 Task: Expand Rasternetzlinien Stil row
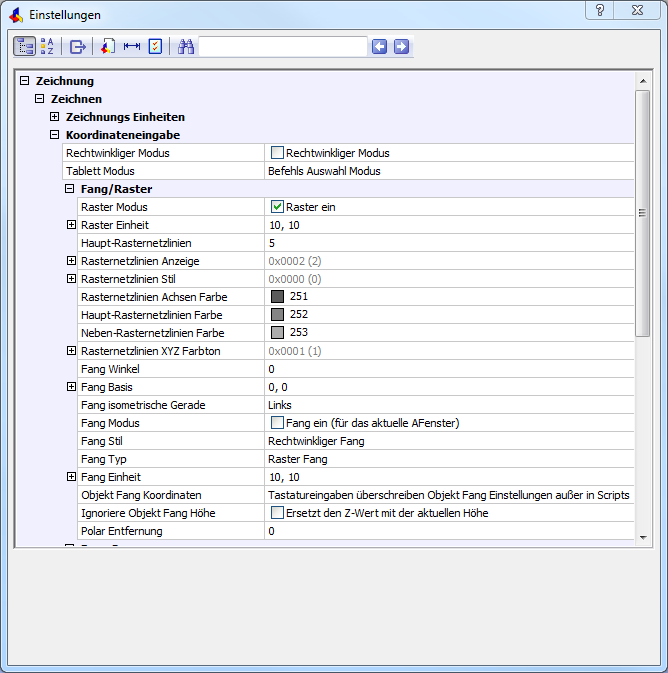pyautogui.click(x=71, y=279)
